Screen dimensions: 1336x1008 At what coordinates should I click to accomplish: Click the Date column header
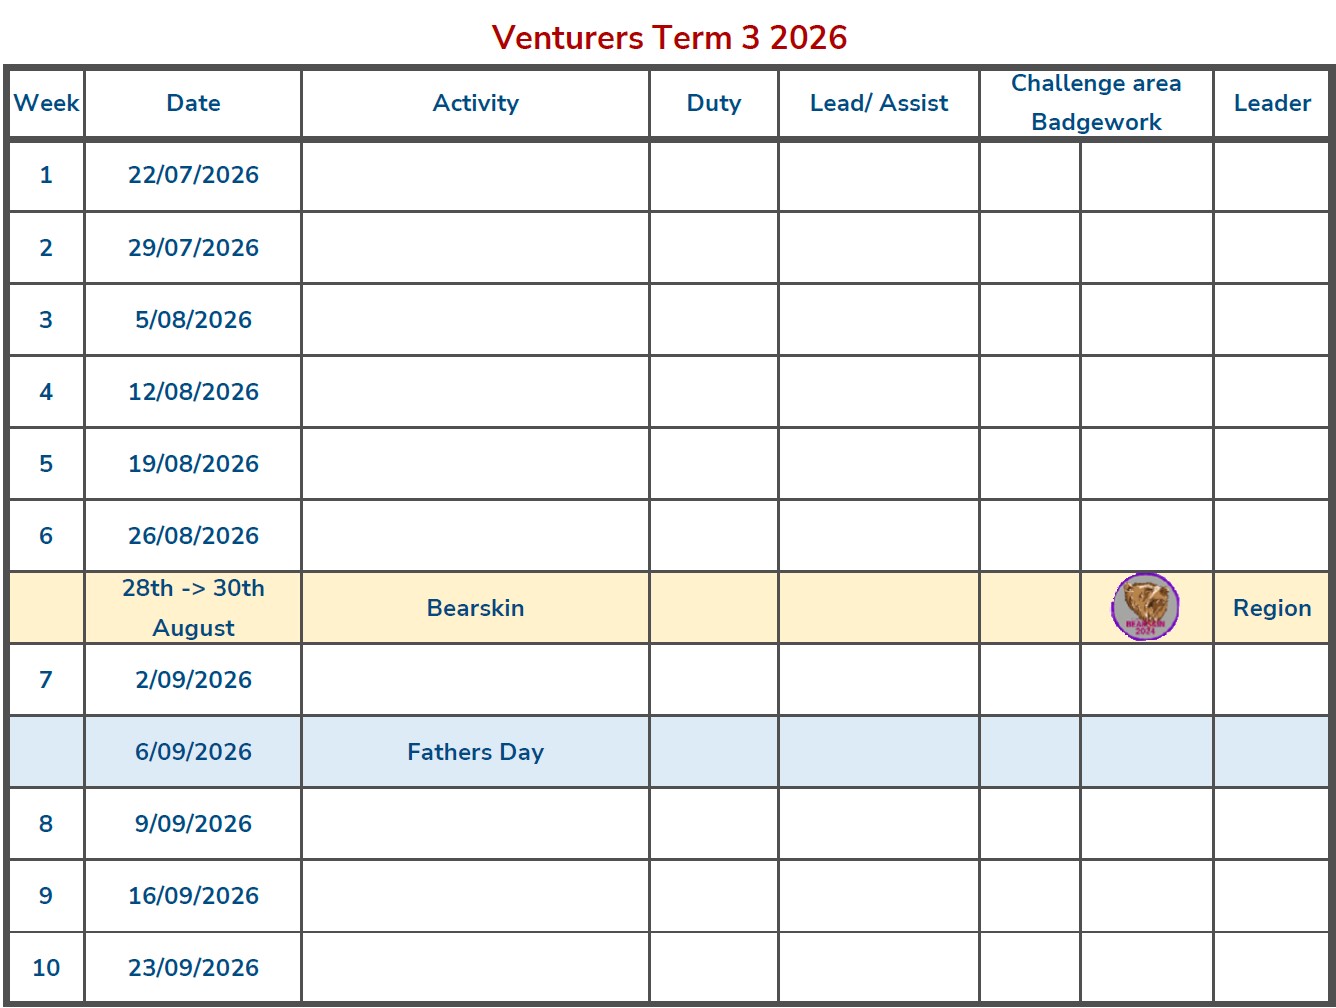(x=193, y=103)
